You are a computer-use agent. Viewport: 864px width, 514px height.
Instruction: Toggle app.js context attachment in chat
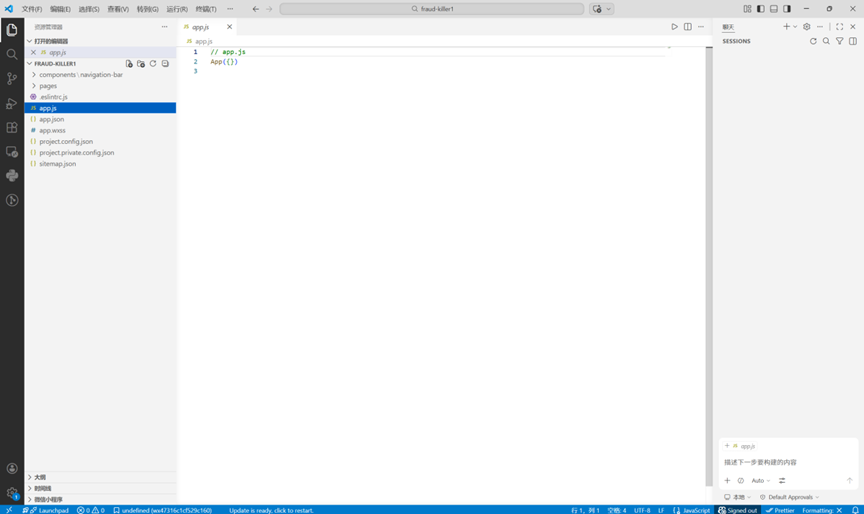[741, 446]
